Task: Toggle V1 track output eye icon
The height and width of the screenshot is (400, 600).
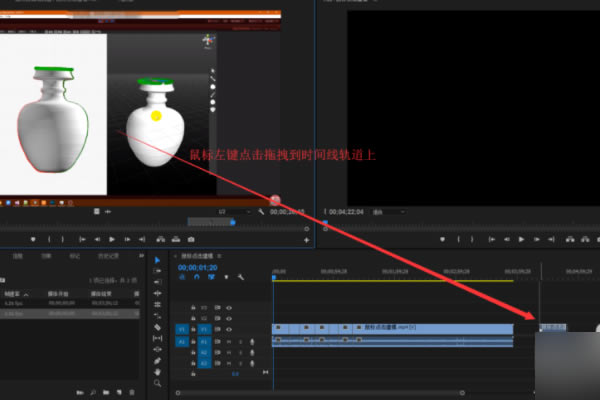Action: coord(229,327)
